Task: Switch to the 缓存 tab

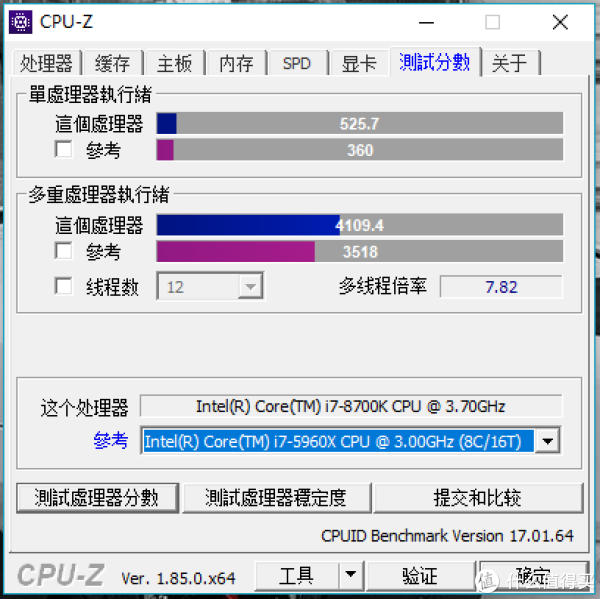Action: point(112,63)
